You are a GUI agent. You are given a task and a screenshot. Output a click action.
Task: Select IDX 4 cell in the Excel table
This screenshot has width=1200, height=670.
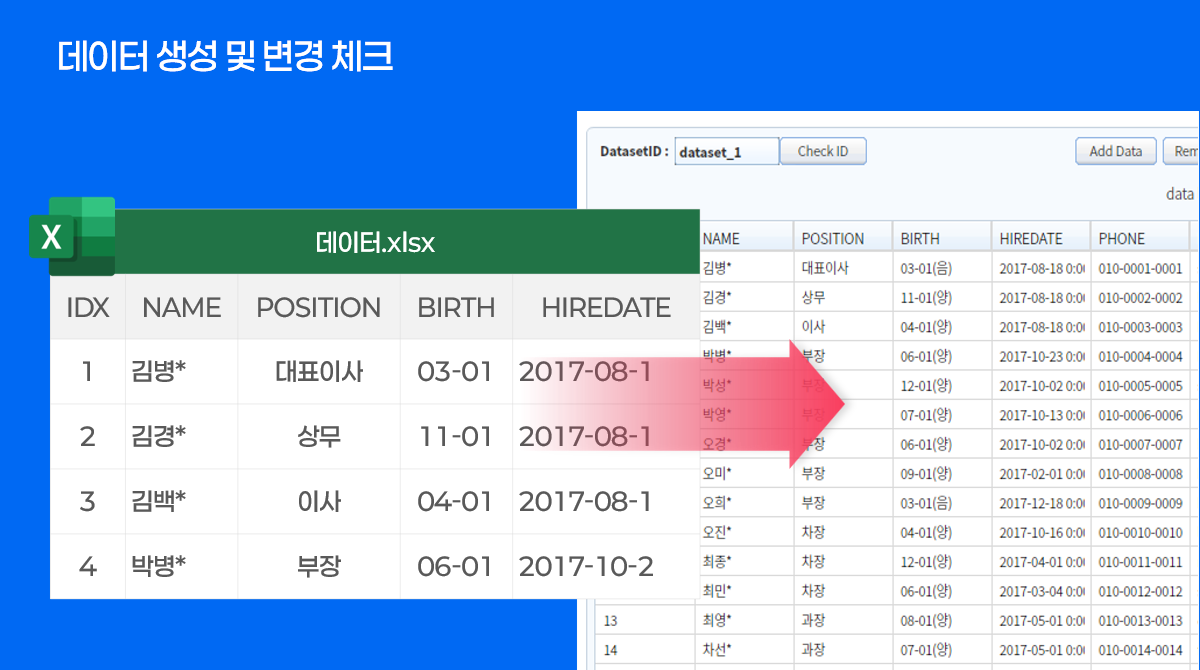88,566
